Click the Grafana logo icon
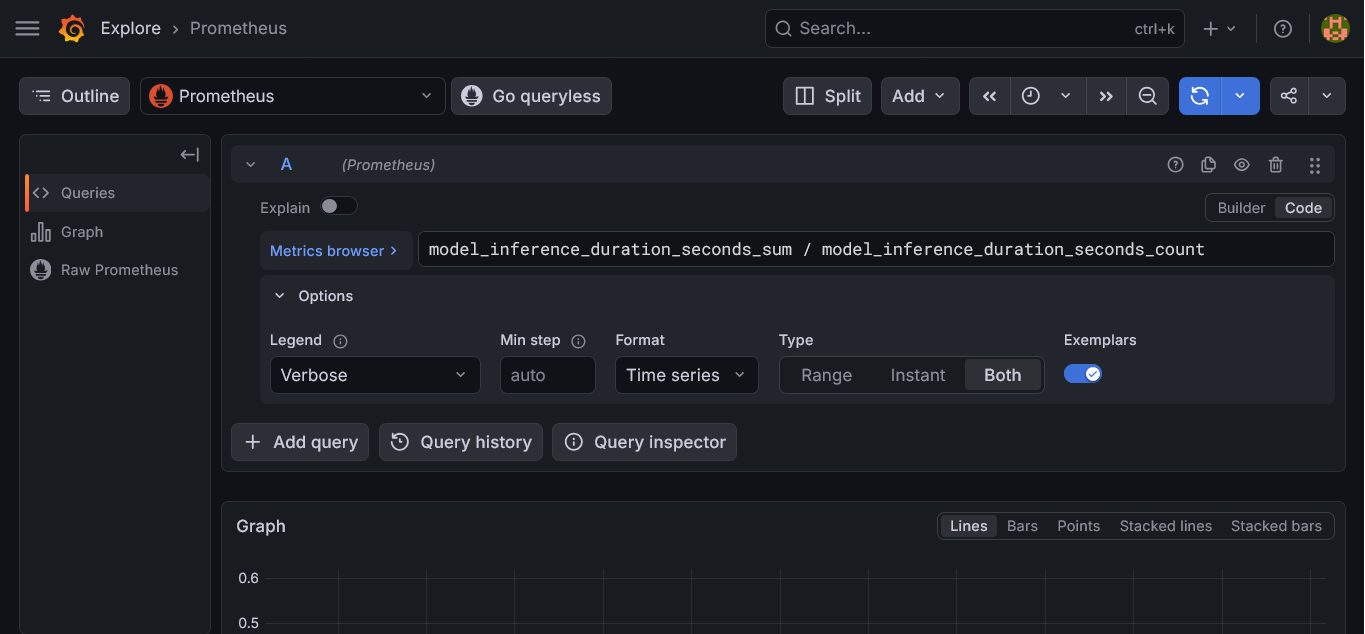Viewport: 1365px width, 634px height. point(72,29)
